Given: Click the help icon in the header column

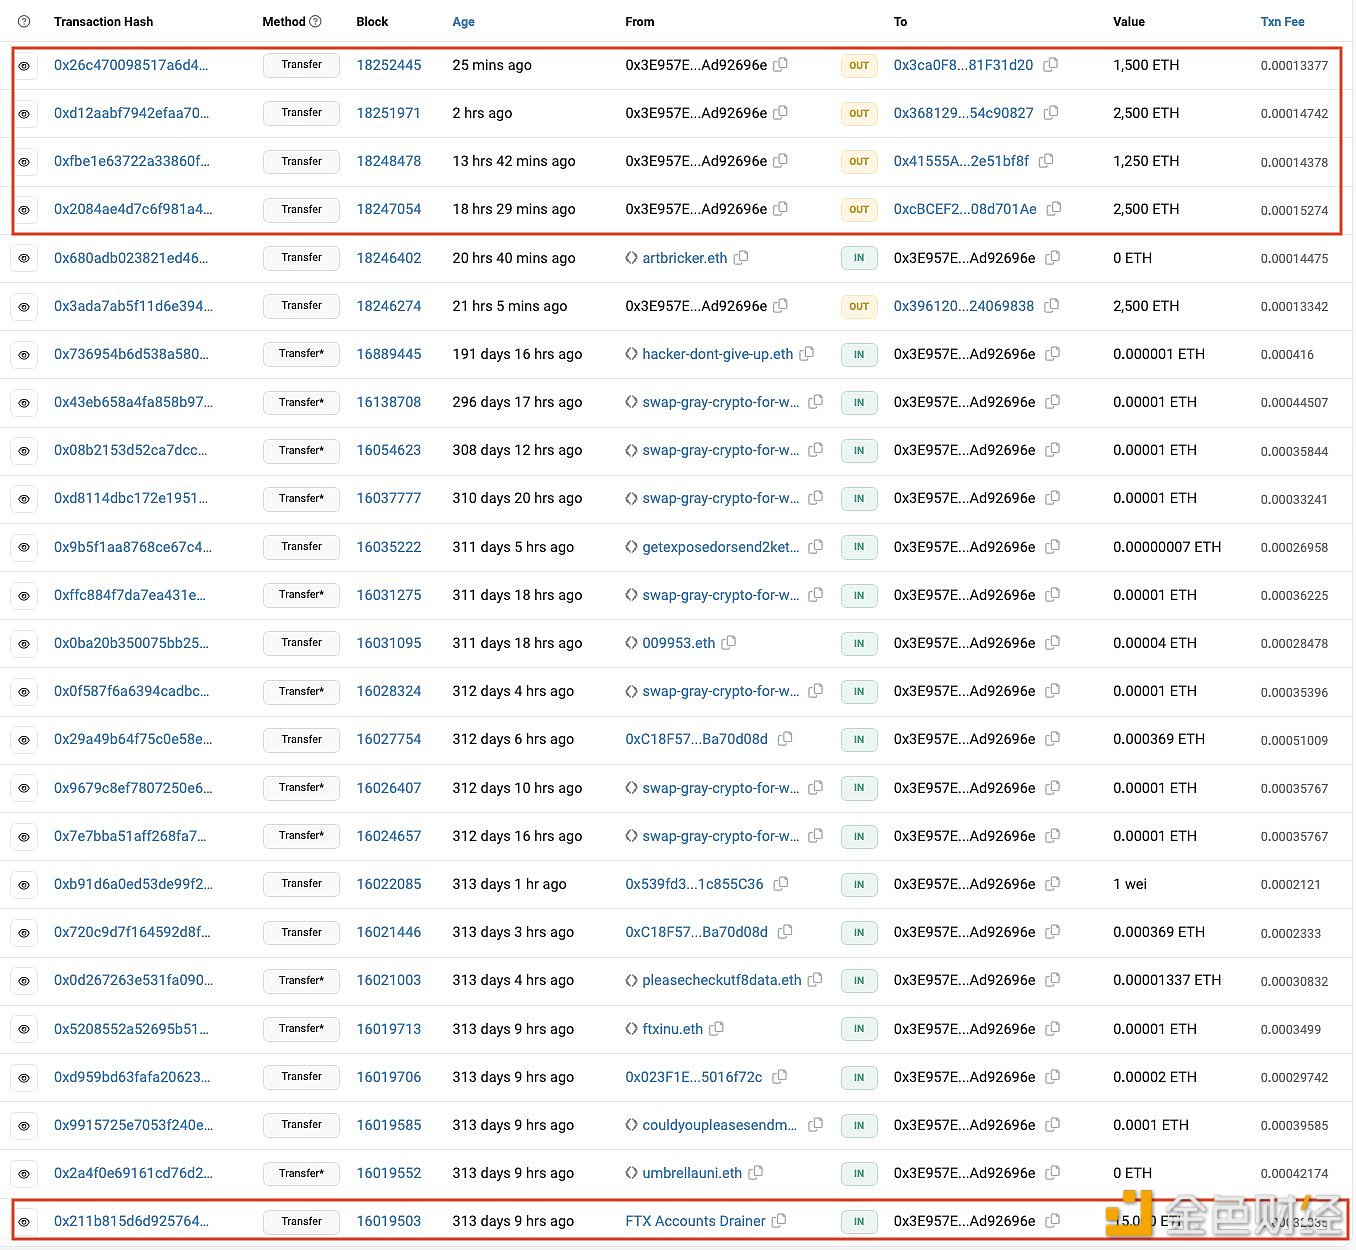Looking at the screenshot, I should click(x=24, y=21).
